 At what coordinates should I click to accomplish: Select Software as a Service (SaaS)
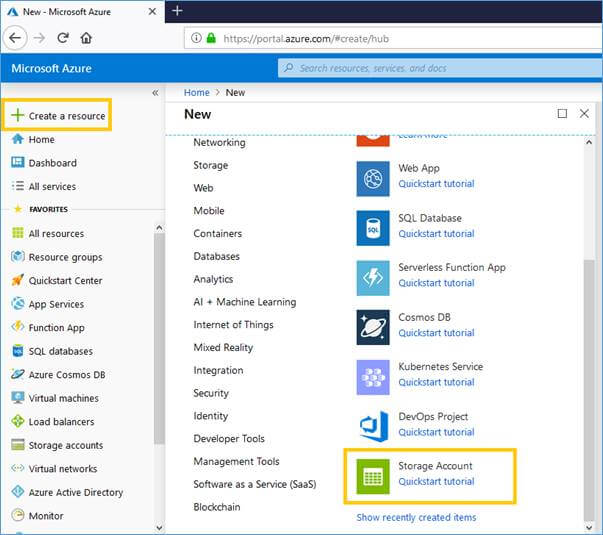point(255,484)
